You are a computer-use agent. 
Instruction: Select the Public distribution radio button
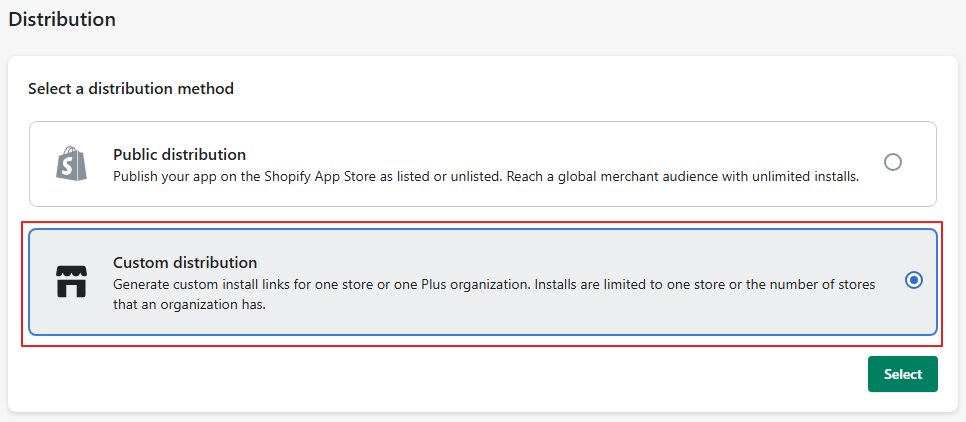(x=893, y=162)
